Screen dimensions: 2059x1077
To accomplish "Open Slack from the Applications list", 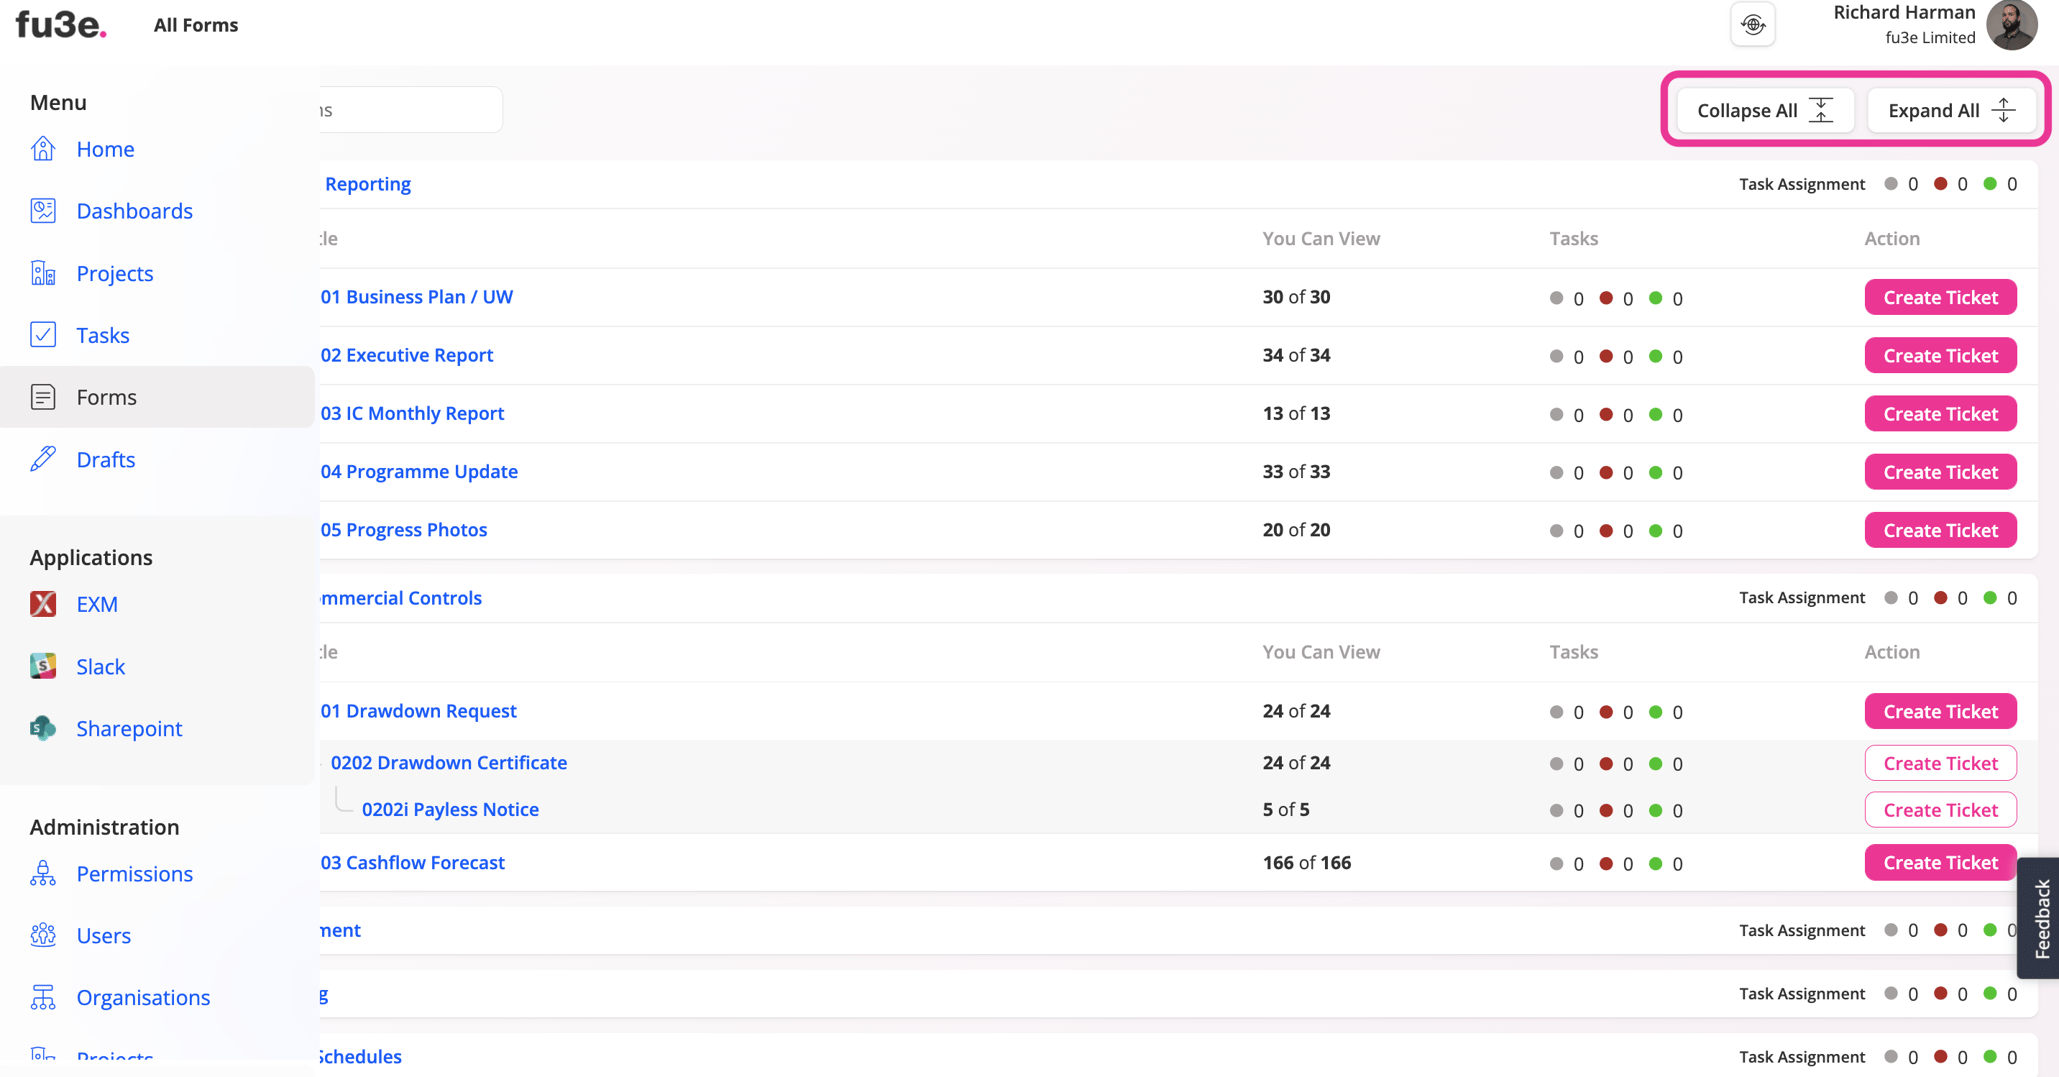I will pos(43,665).
